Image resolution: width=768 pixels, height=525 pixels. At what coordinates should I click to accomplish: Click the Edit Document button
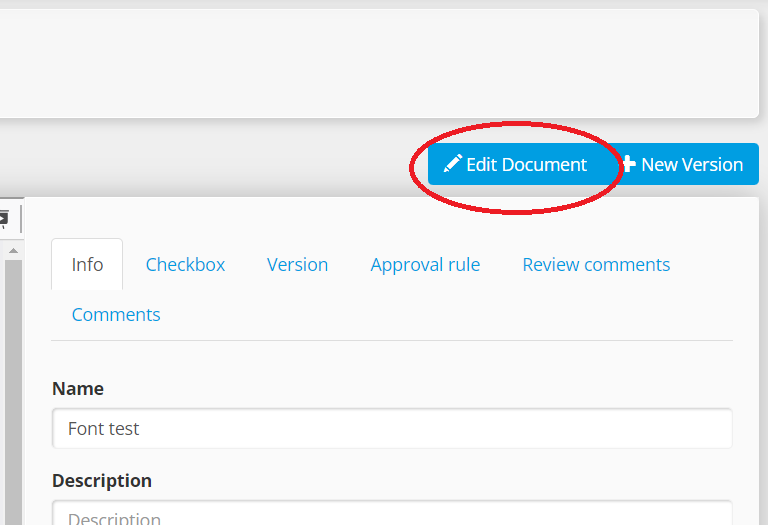coord(517,164)
